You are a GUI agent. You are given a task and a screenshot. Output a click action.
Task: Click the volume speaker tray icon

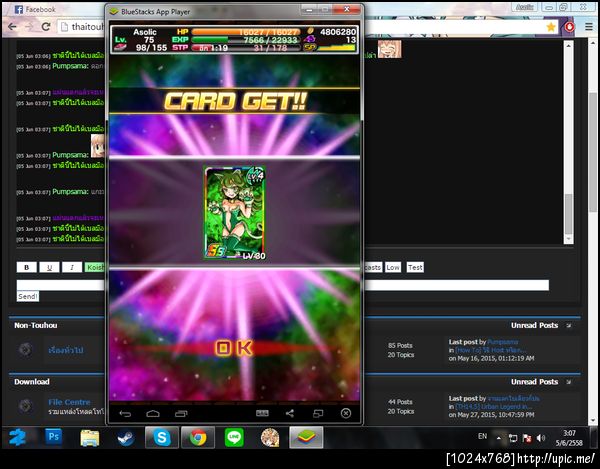[541, 438]
